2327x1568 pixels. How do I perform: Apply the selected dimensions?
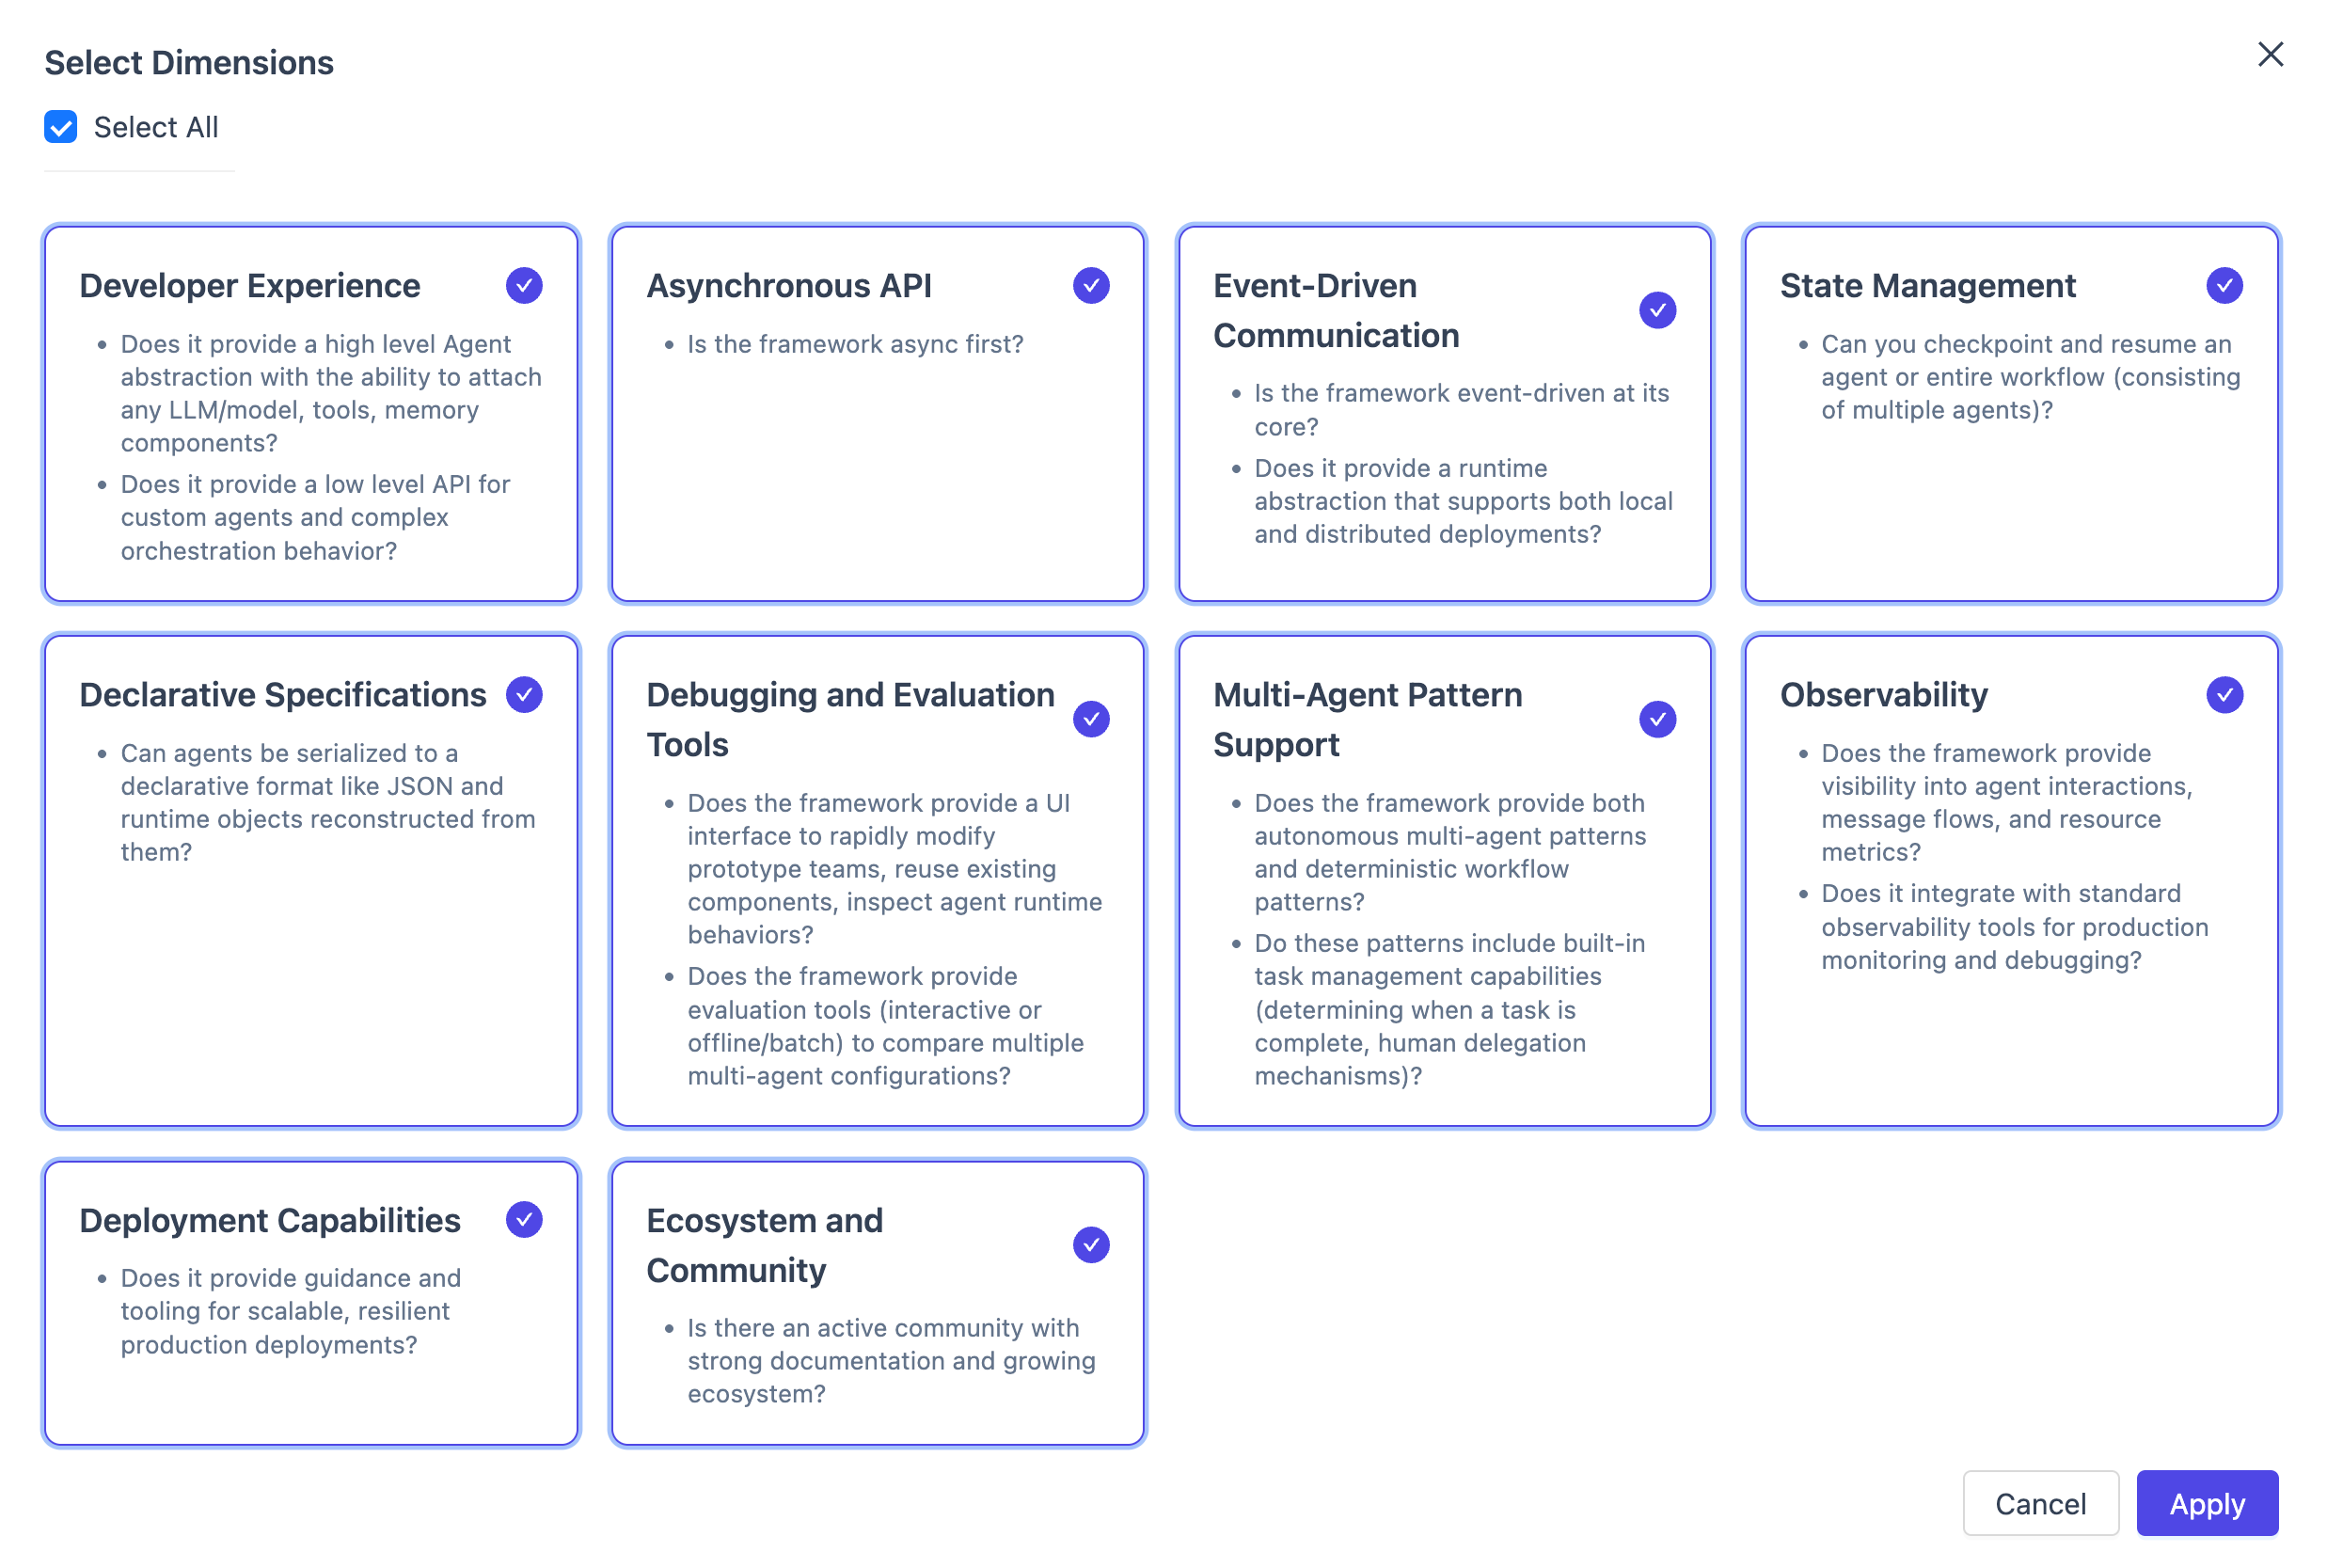click(x=2206, y=1503)
